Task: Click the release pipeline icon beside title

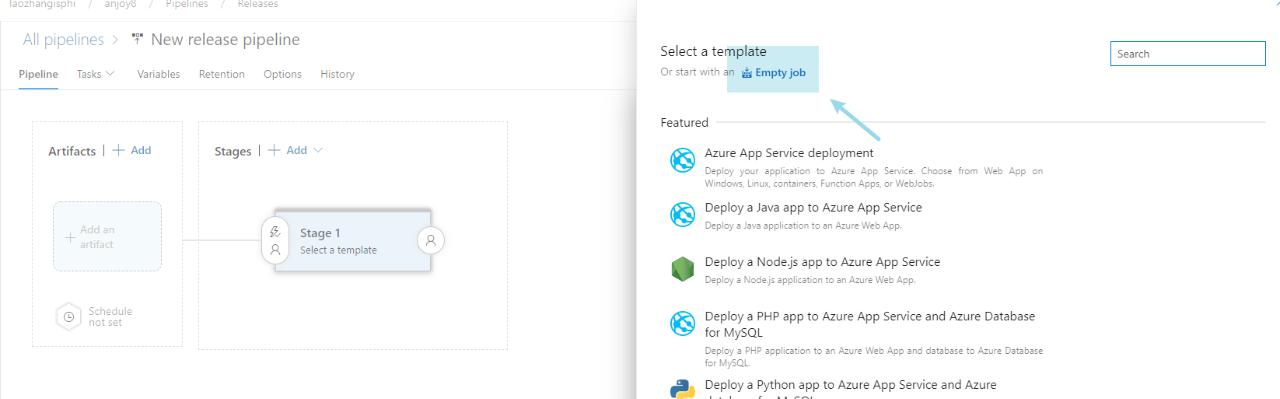Action: point(137,40)
